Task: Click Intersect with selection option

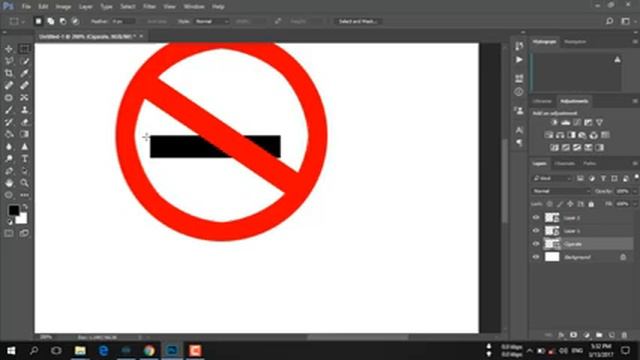Action: click(x=75, y=21)
